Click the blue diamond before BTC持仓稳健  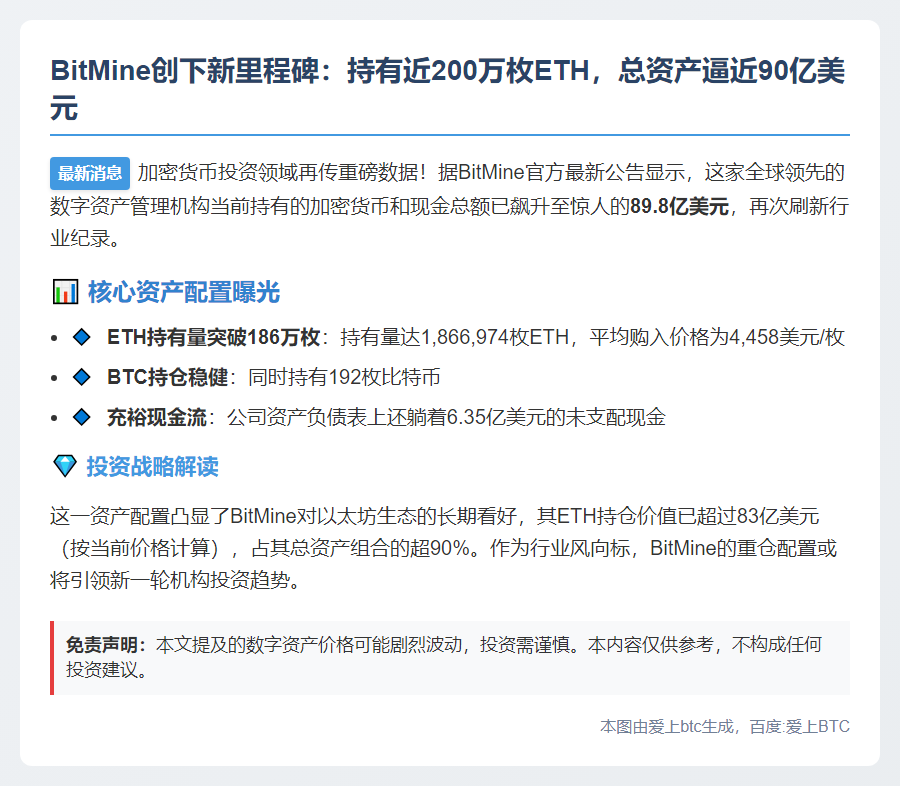click(82, 378)
